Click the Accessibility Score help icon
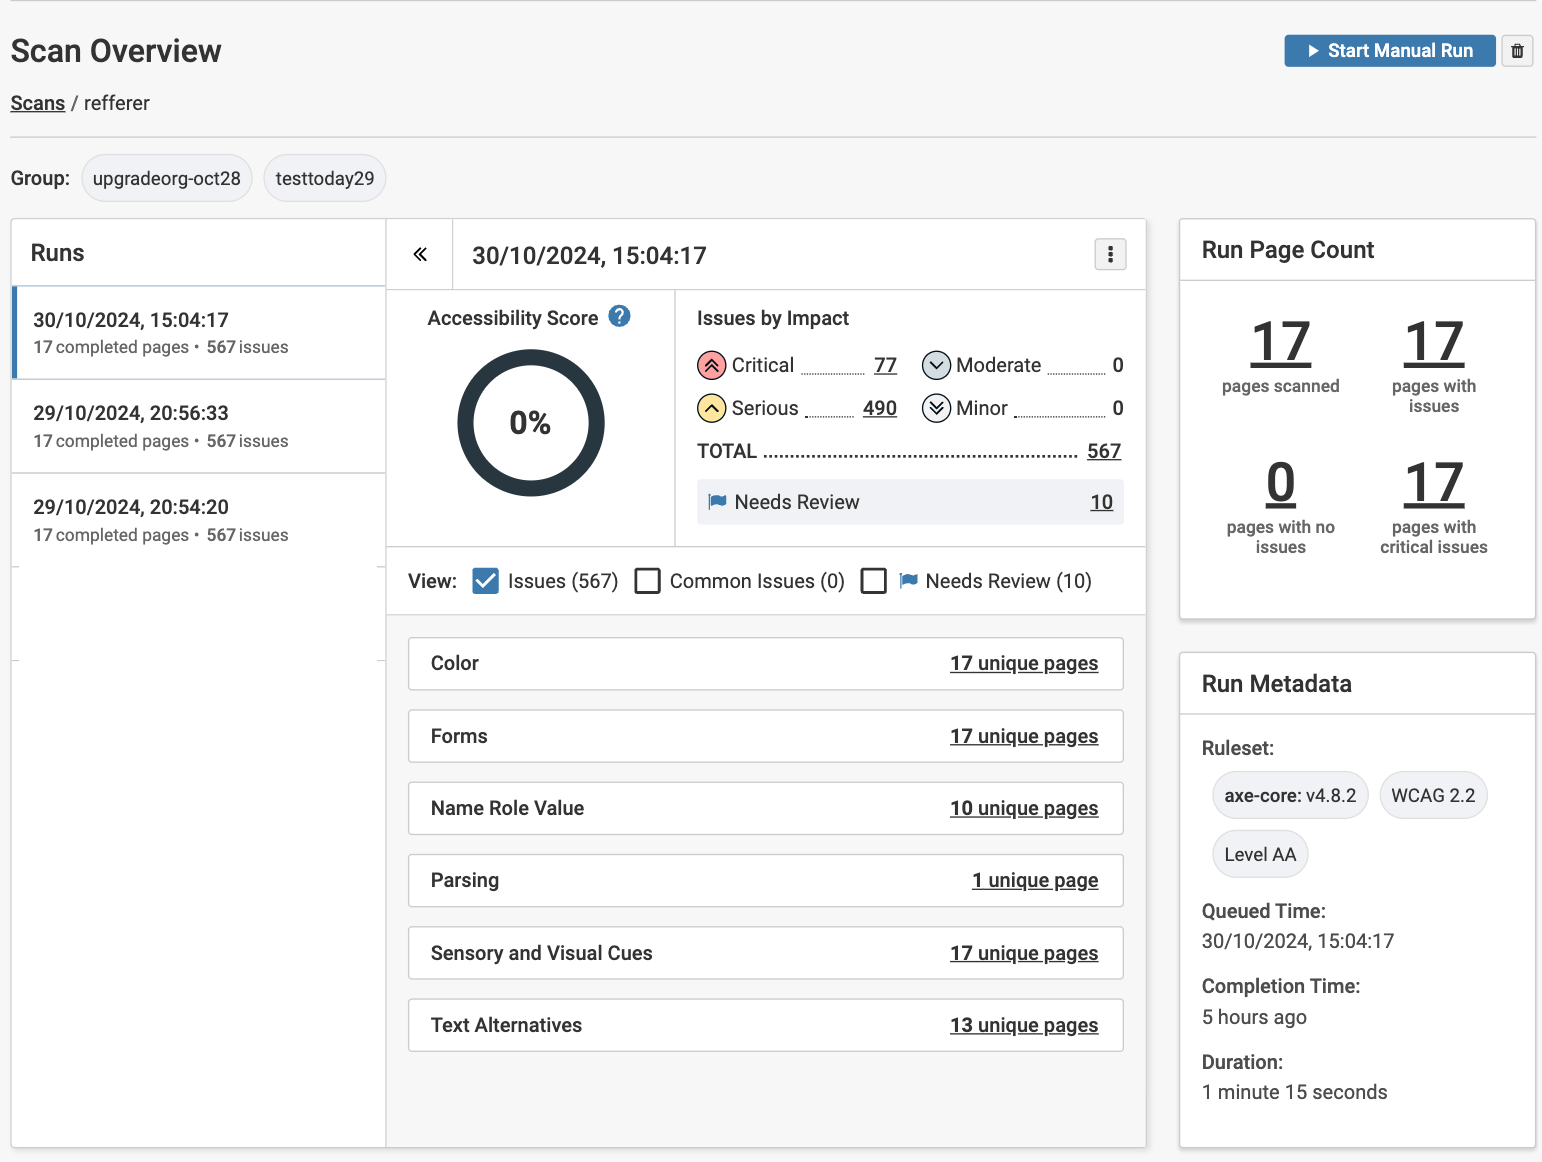1542x1162 pixels. pyautogui.click(x=620, y=317)
